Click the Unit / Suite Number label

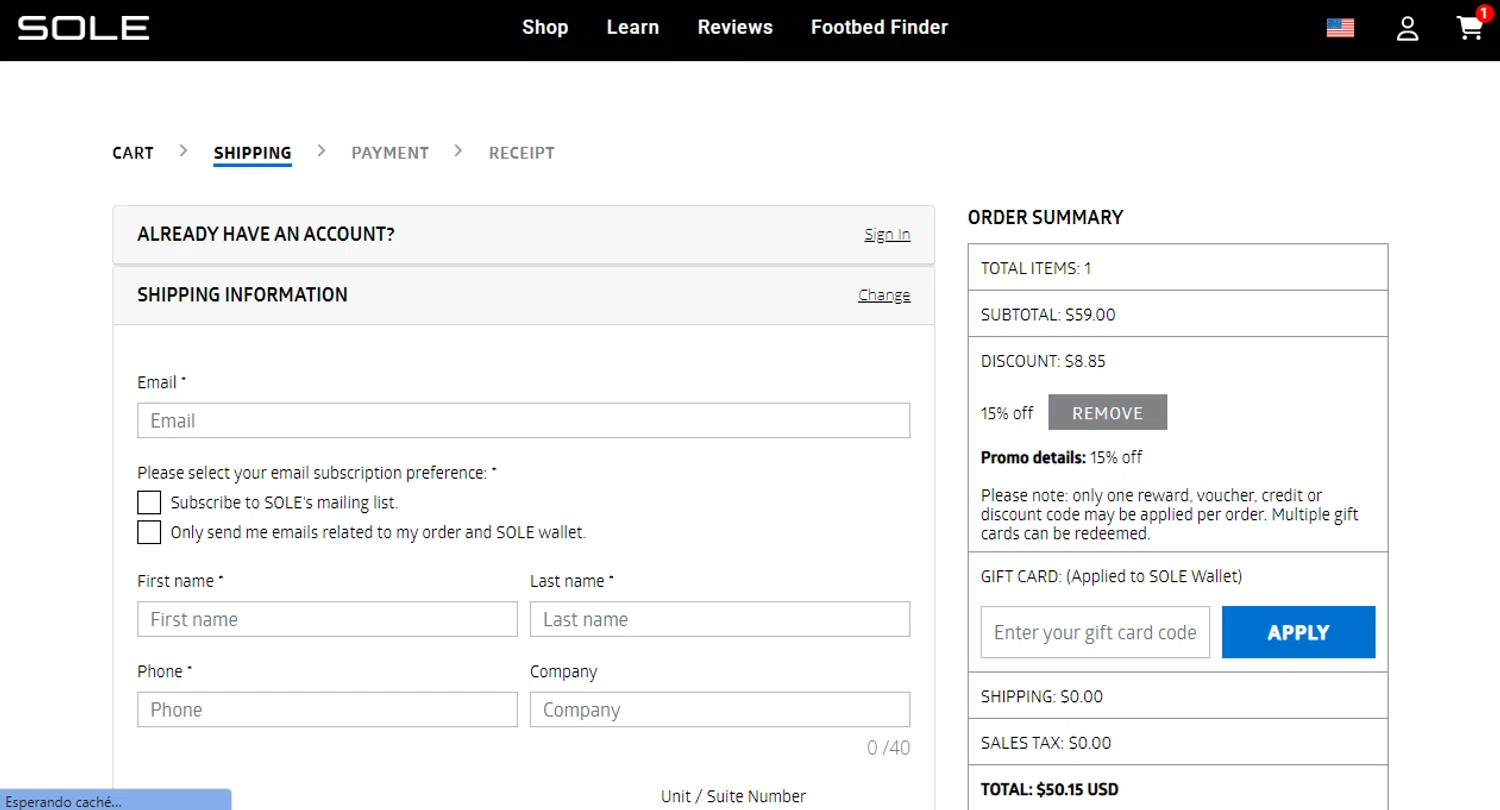(733, 796)
